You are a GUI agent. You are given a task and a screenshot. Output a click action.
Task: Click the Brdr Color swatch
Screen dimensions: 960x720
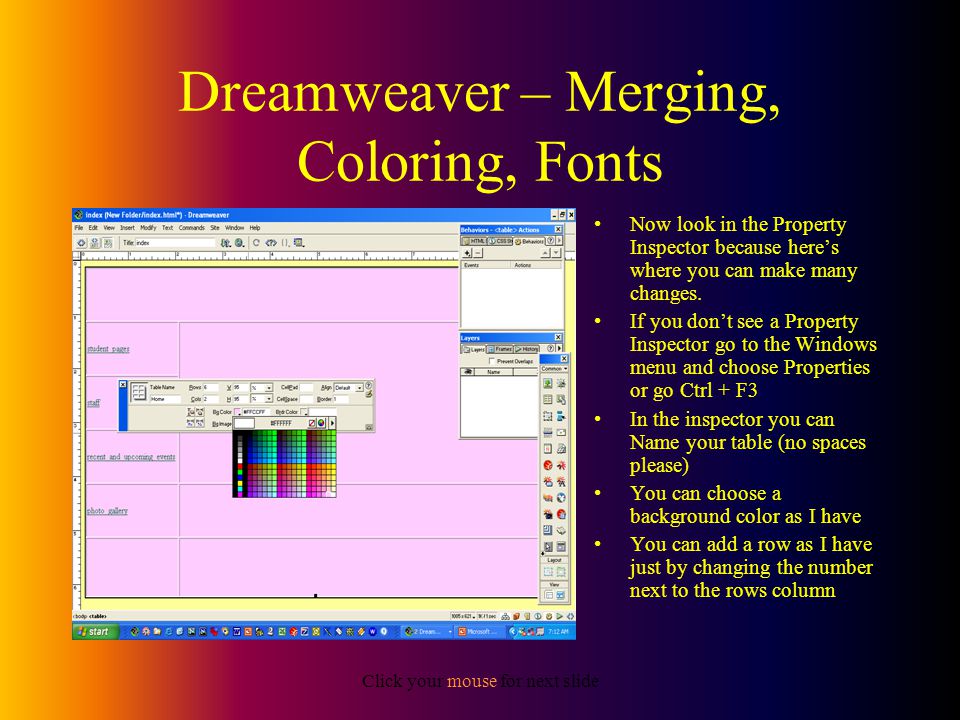coord(304,412)
